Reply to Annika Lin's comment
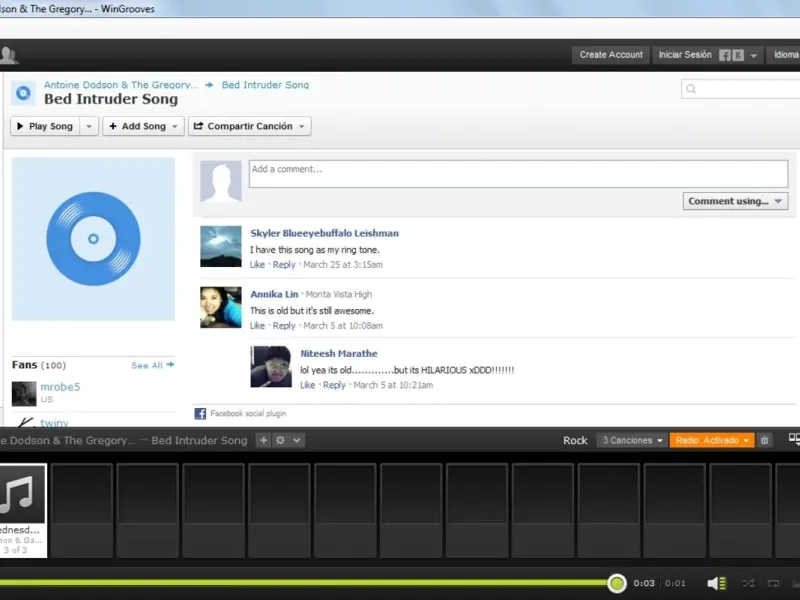Image resolution: width=800 pixels, height=600 pixels. tap(284, 326)
